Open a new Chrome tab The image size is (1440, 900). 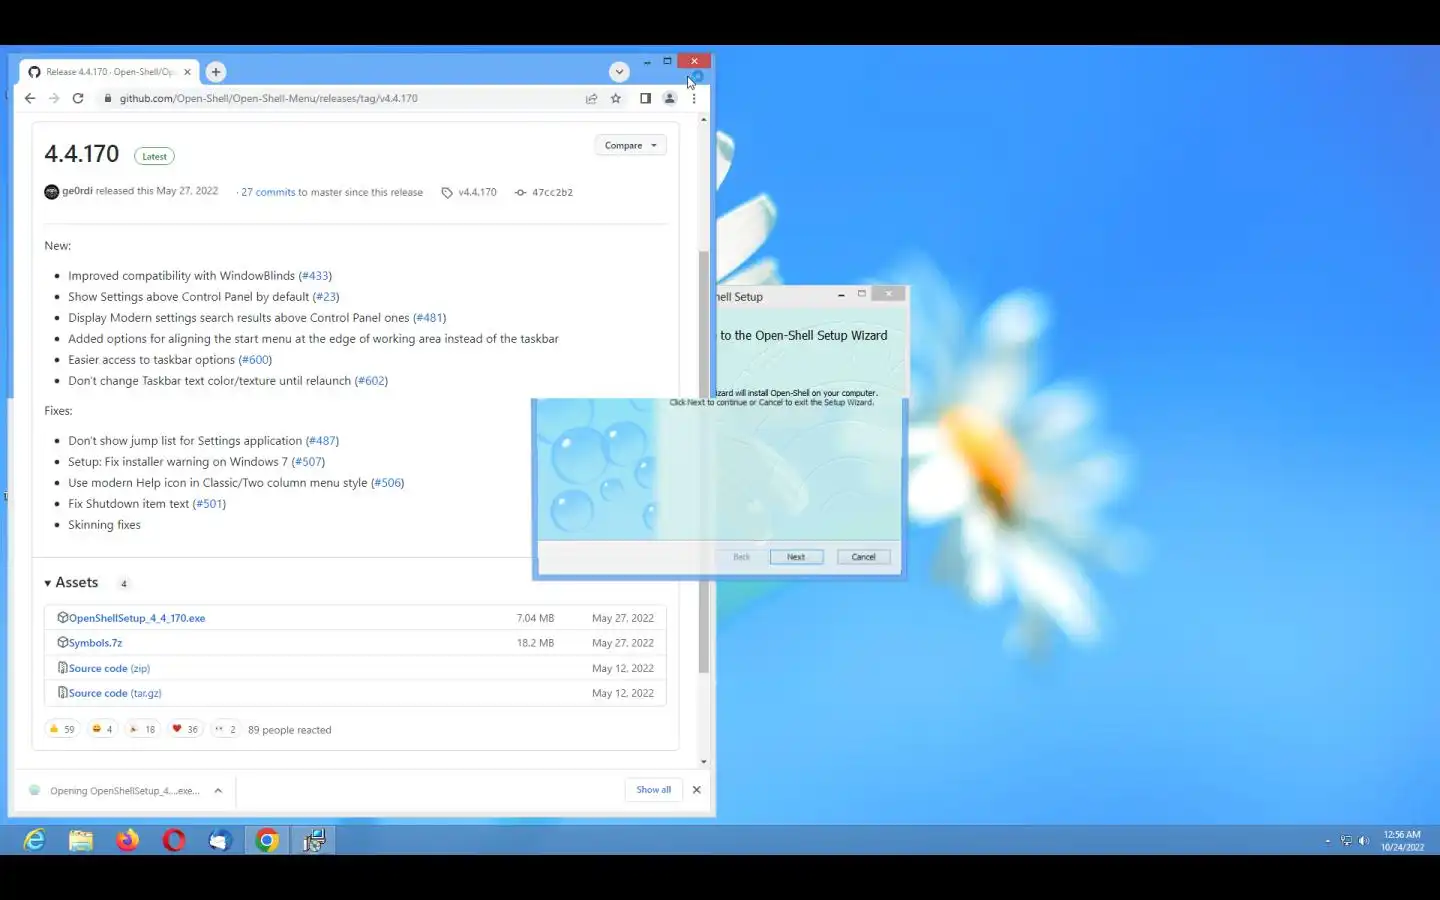click(216, 72)
